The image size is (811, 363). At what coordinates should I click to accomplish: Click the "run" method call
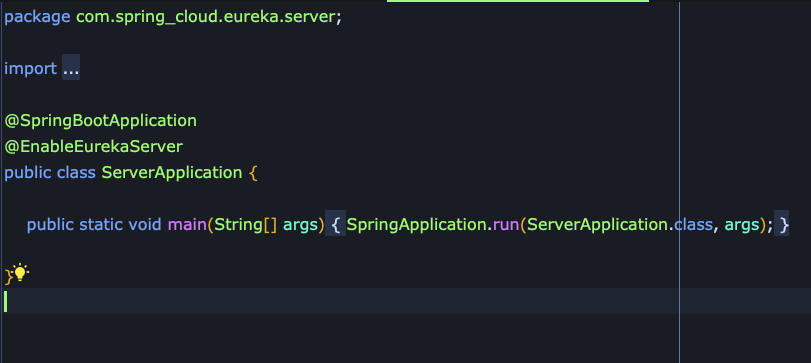tap(505, 225)
